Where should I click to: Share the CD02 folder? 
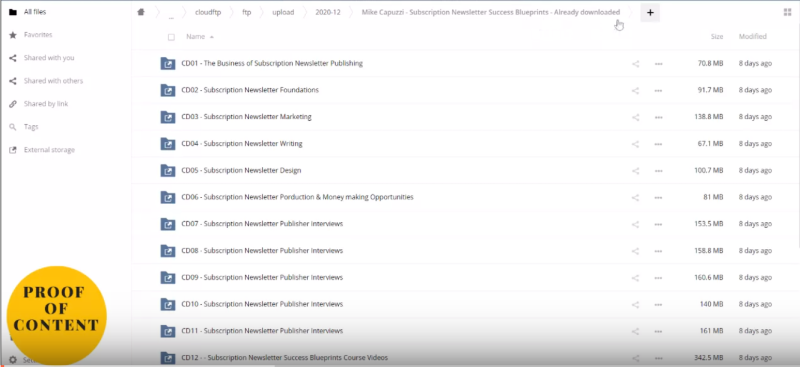pyautogui.click(x=636, y=90)
